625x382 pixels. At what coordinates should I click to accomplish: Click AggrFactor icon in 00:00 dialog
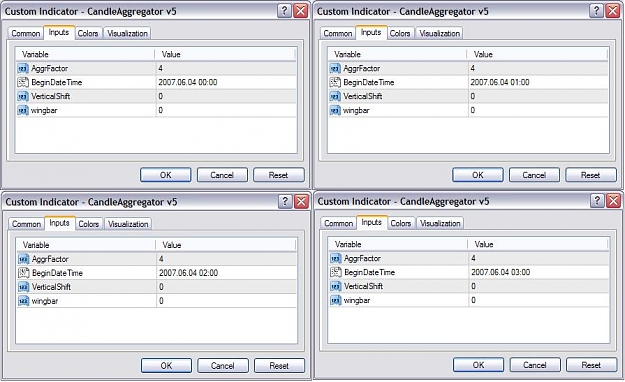(23, 69)
